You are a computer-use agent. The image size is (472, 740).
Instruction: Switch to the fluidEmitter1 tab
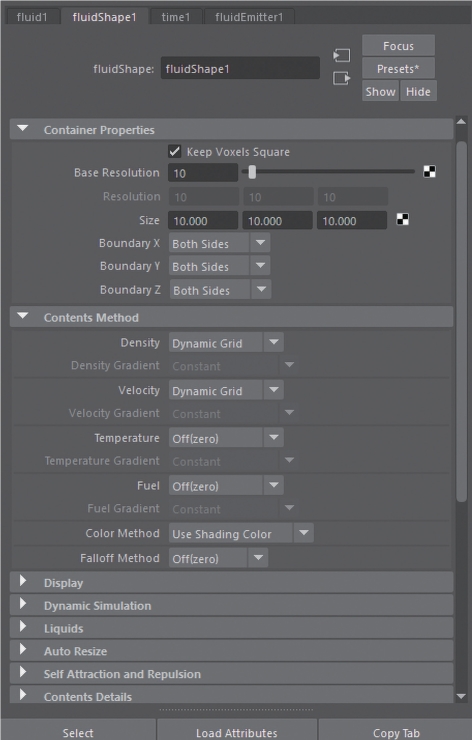249,17
